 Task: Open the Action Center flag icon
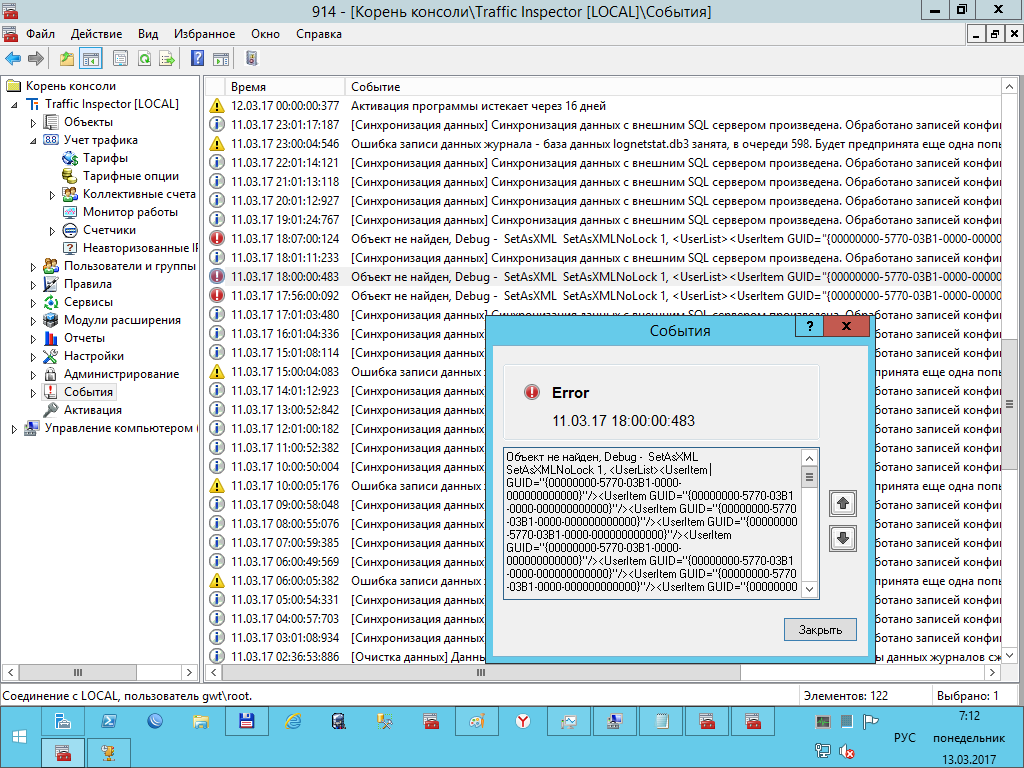[x=870, y=722]
